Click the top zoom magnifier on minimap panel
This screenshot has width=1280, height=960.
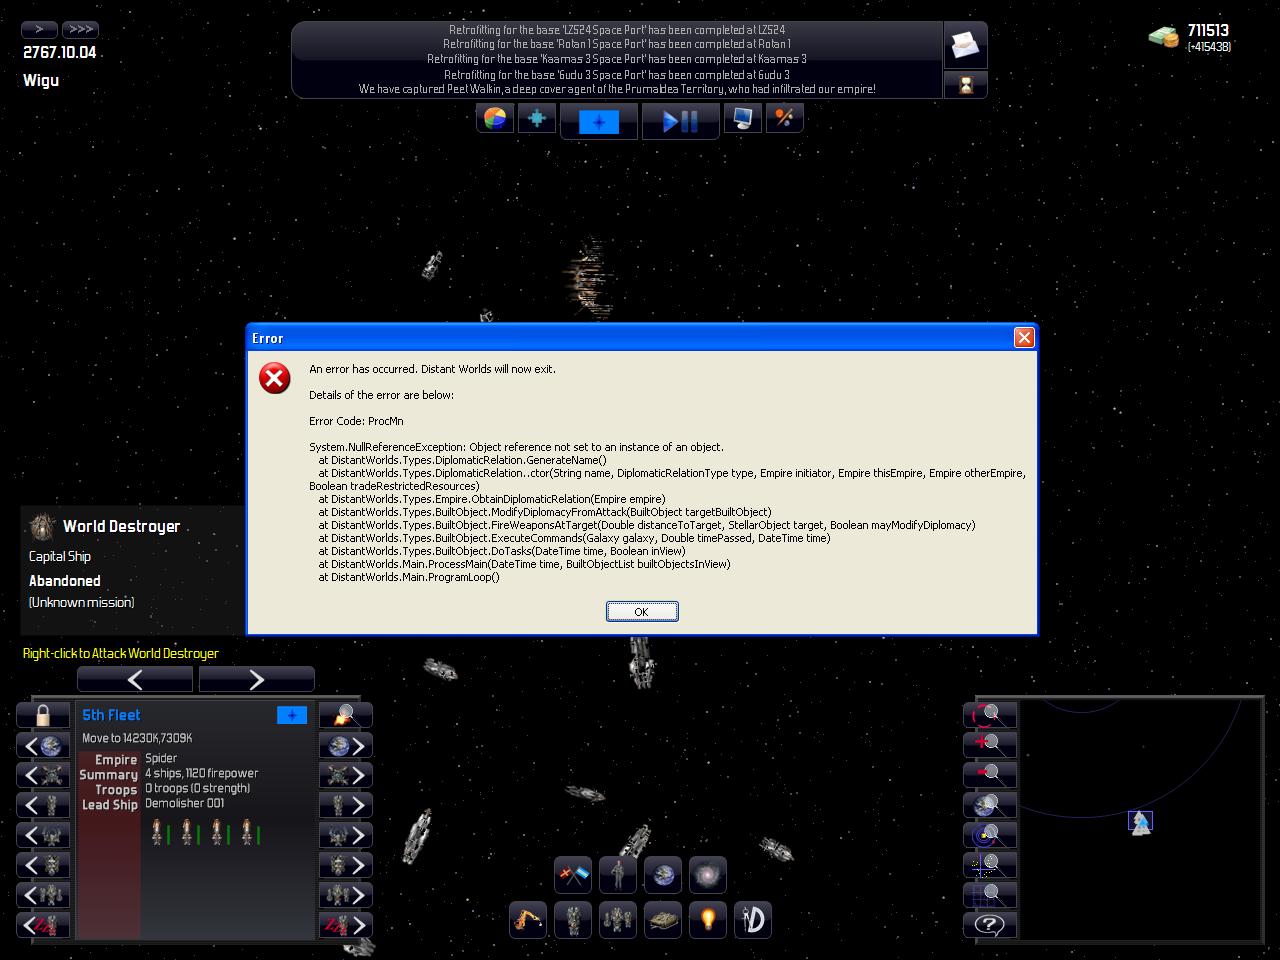[x=990, y=715]
